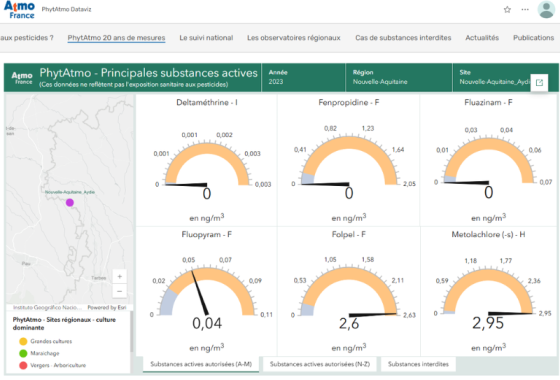Viewport: 560px width, 380px height.
Task: Open Cas de substances interdites
Action: [403, 38]
